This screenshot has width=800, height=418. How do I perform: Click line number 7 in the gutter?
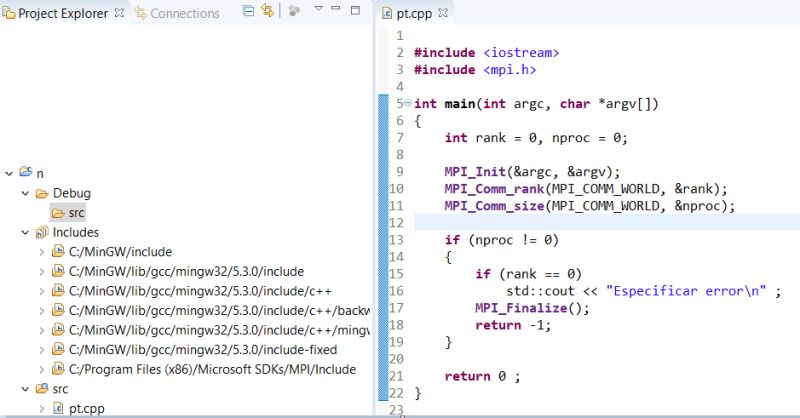(x=400, y=138)
